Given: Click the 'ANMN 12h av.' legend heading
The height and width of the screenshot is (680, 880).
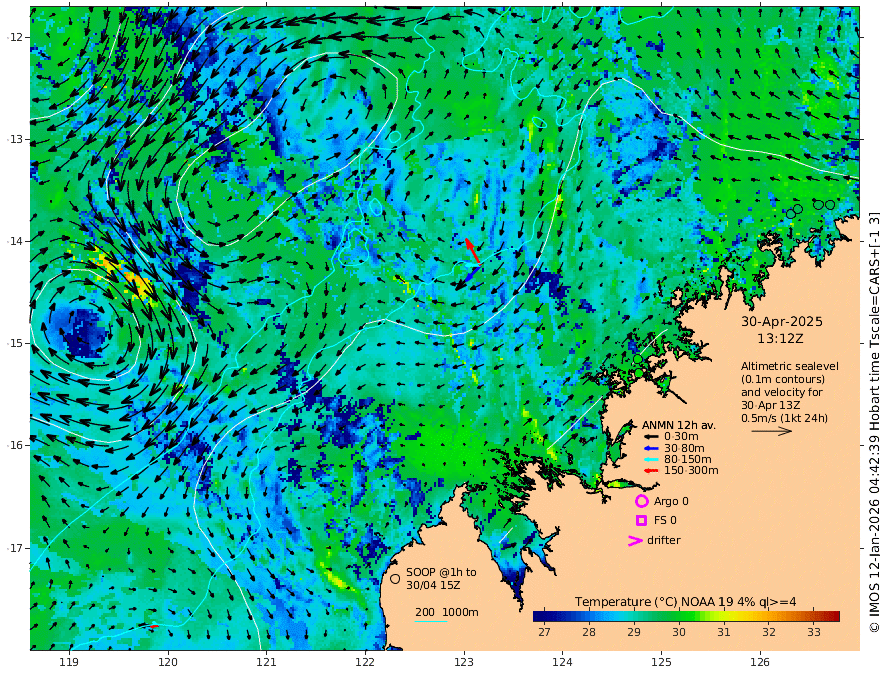Looking at the screenshot, I should coord(679,425).
